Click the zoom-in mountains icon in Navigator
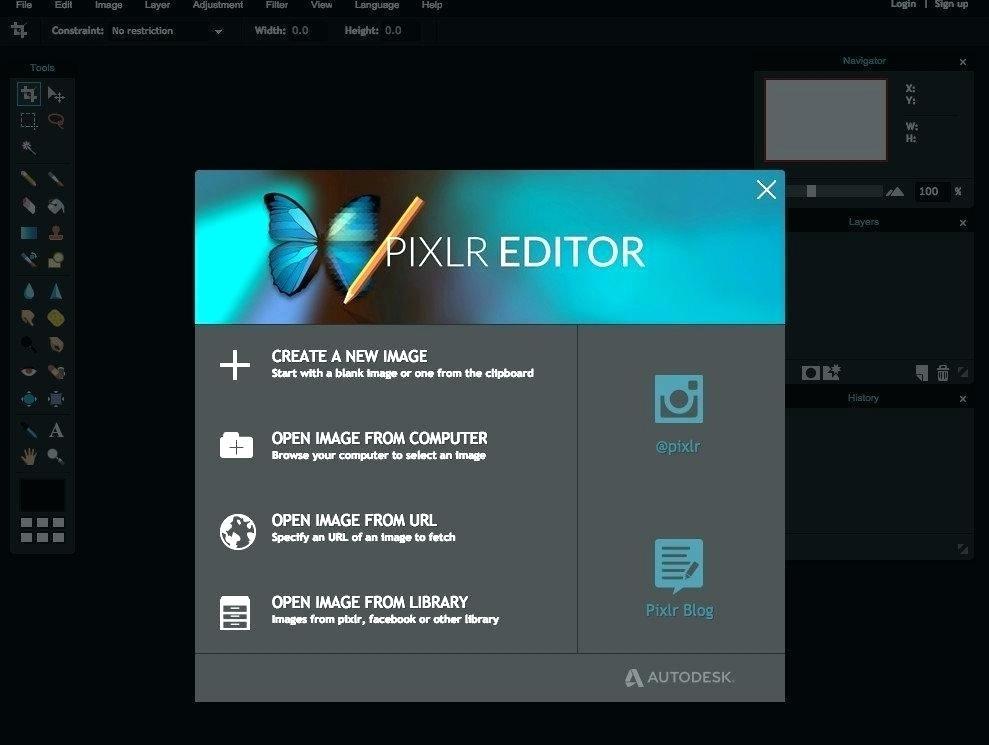This screenshot has height=745, width=989. point(895,191)
